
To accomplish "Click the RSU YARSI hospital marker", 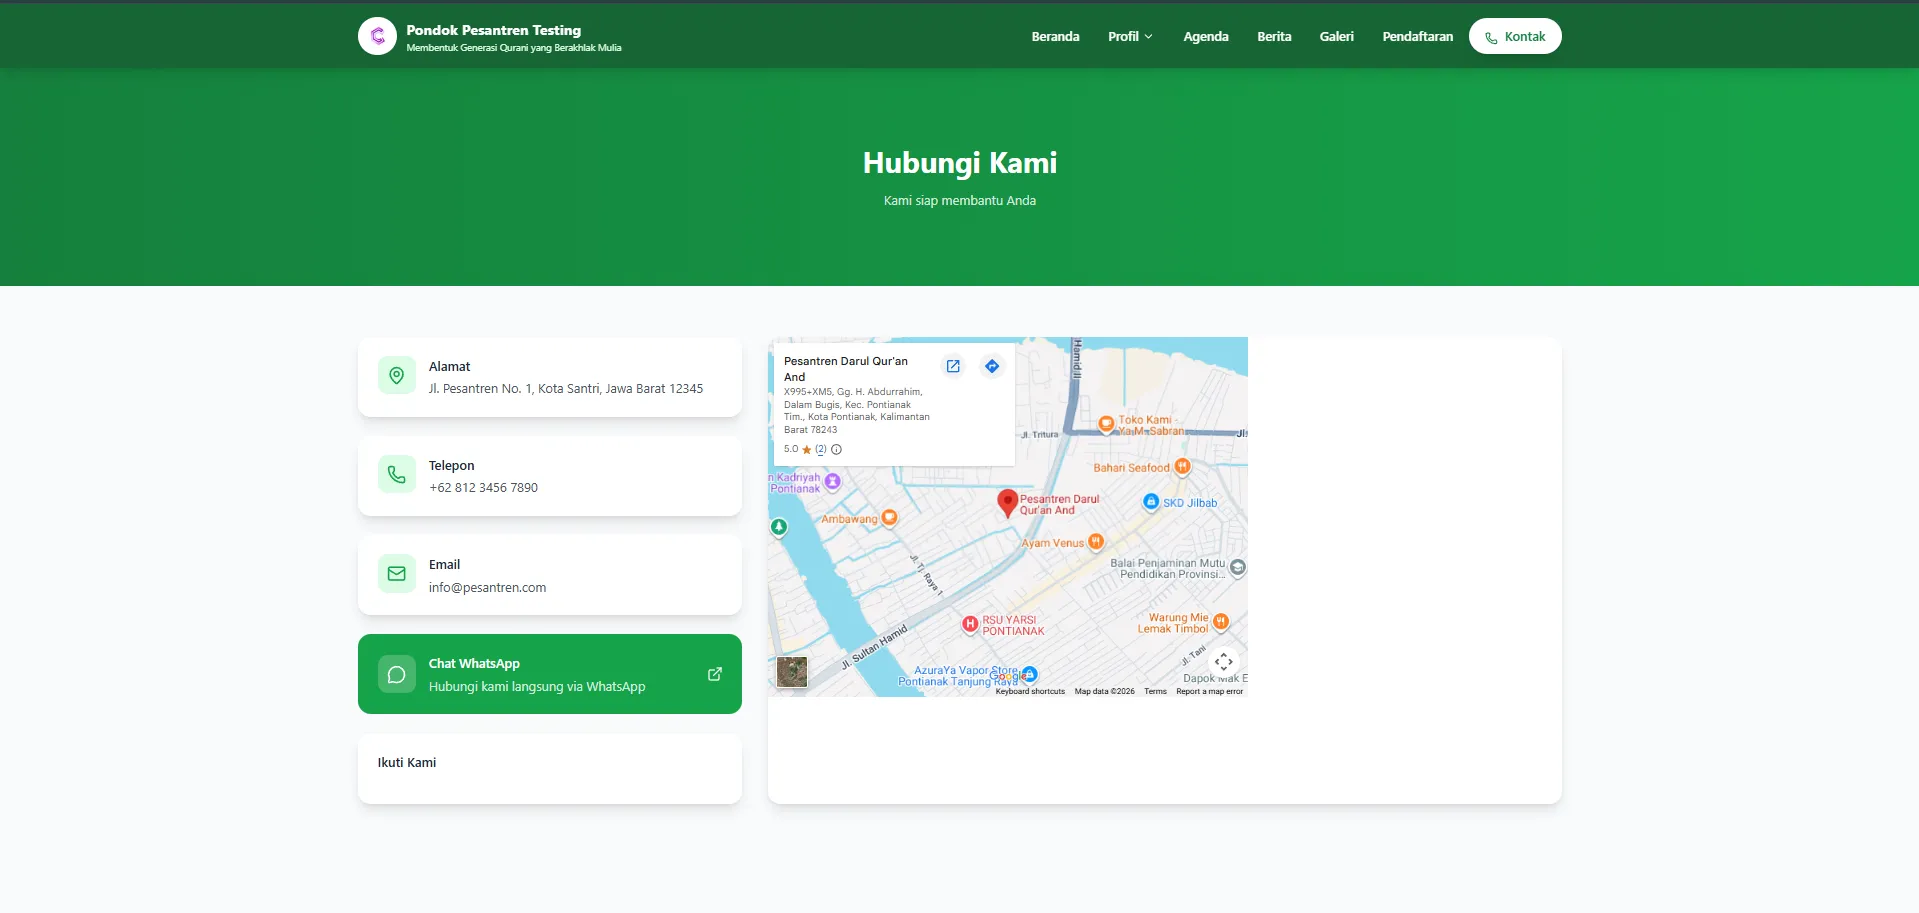I will click(x=969, y=624).
